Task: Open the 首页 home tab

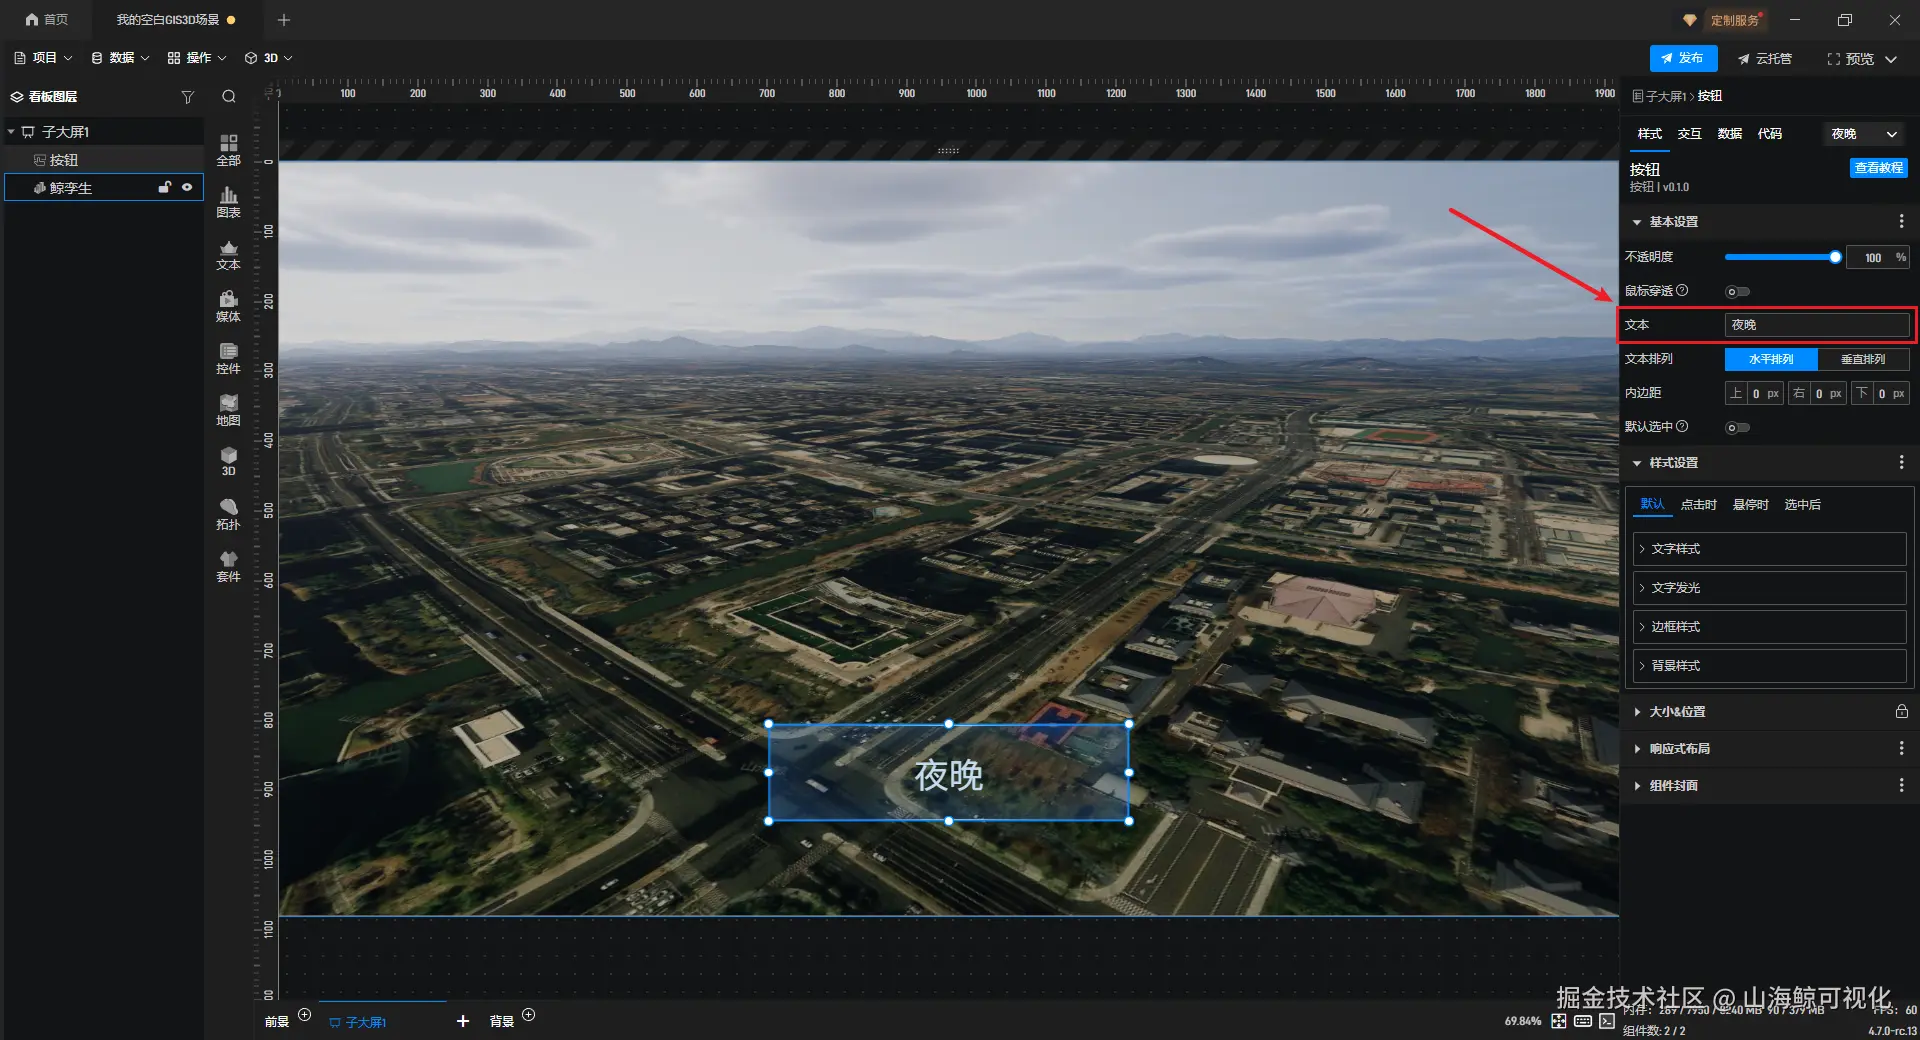Action: (46, 20)
